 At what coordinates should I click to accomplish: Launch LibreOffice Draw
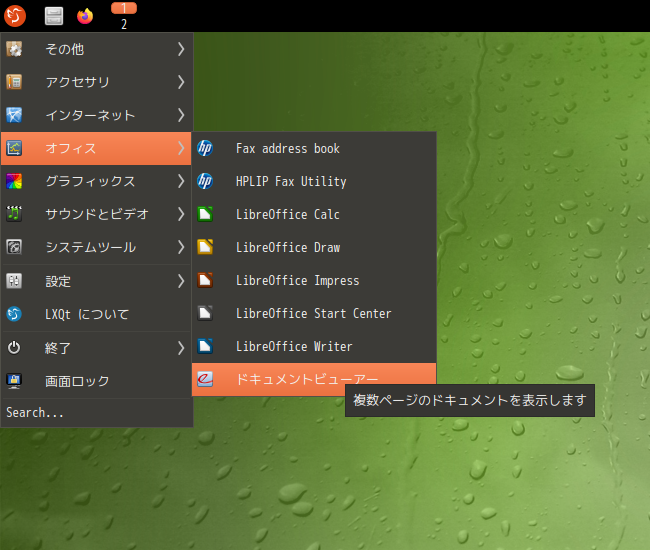pos(314,247)
